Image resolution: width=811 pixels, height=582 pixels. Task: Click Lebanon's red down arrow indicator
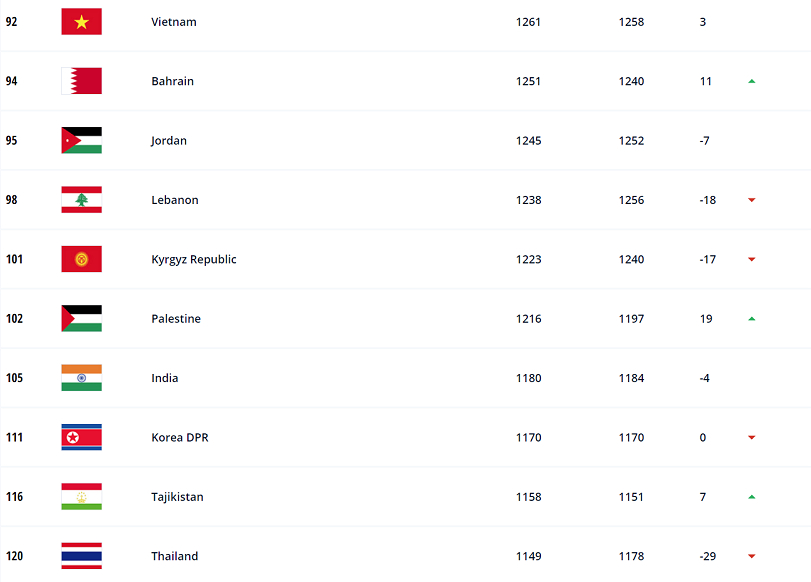[x=751, y=200]
